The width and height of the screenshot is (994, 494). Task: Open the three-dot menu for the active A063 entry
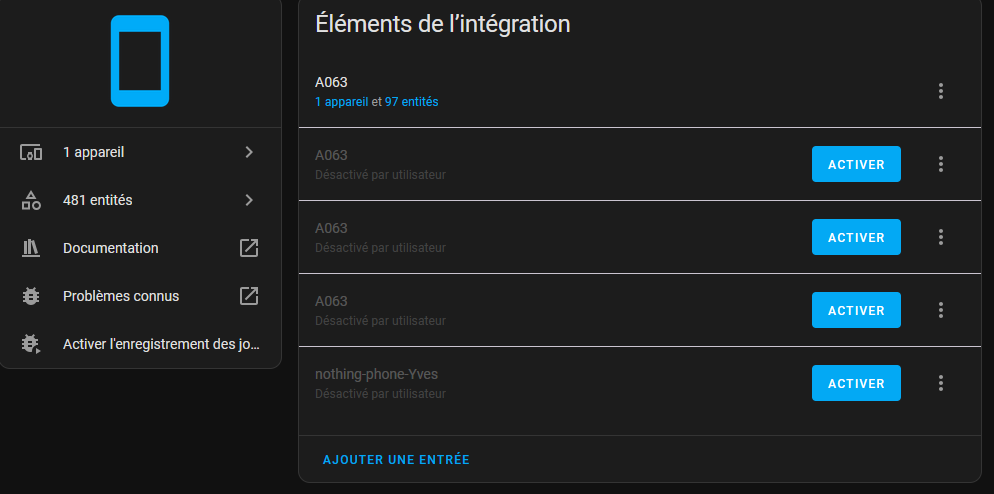pyautogui.click(x=941, y=91)
